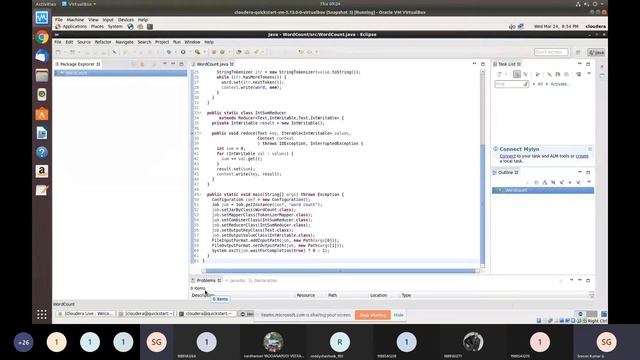Click the Connect link in Connect Mylyn
The image size is (640, 360).
coord(507,156)
